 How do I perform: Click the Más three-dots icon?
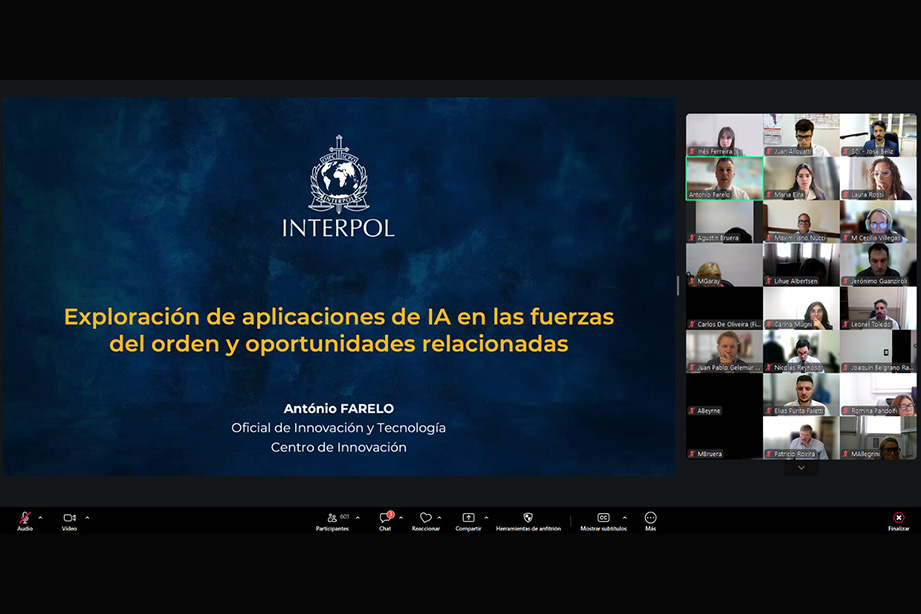click(x=650, y=518)
